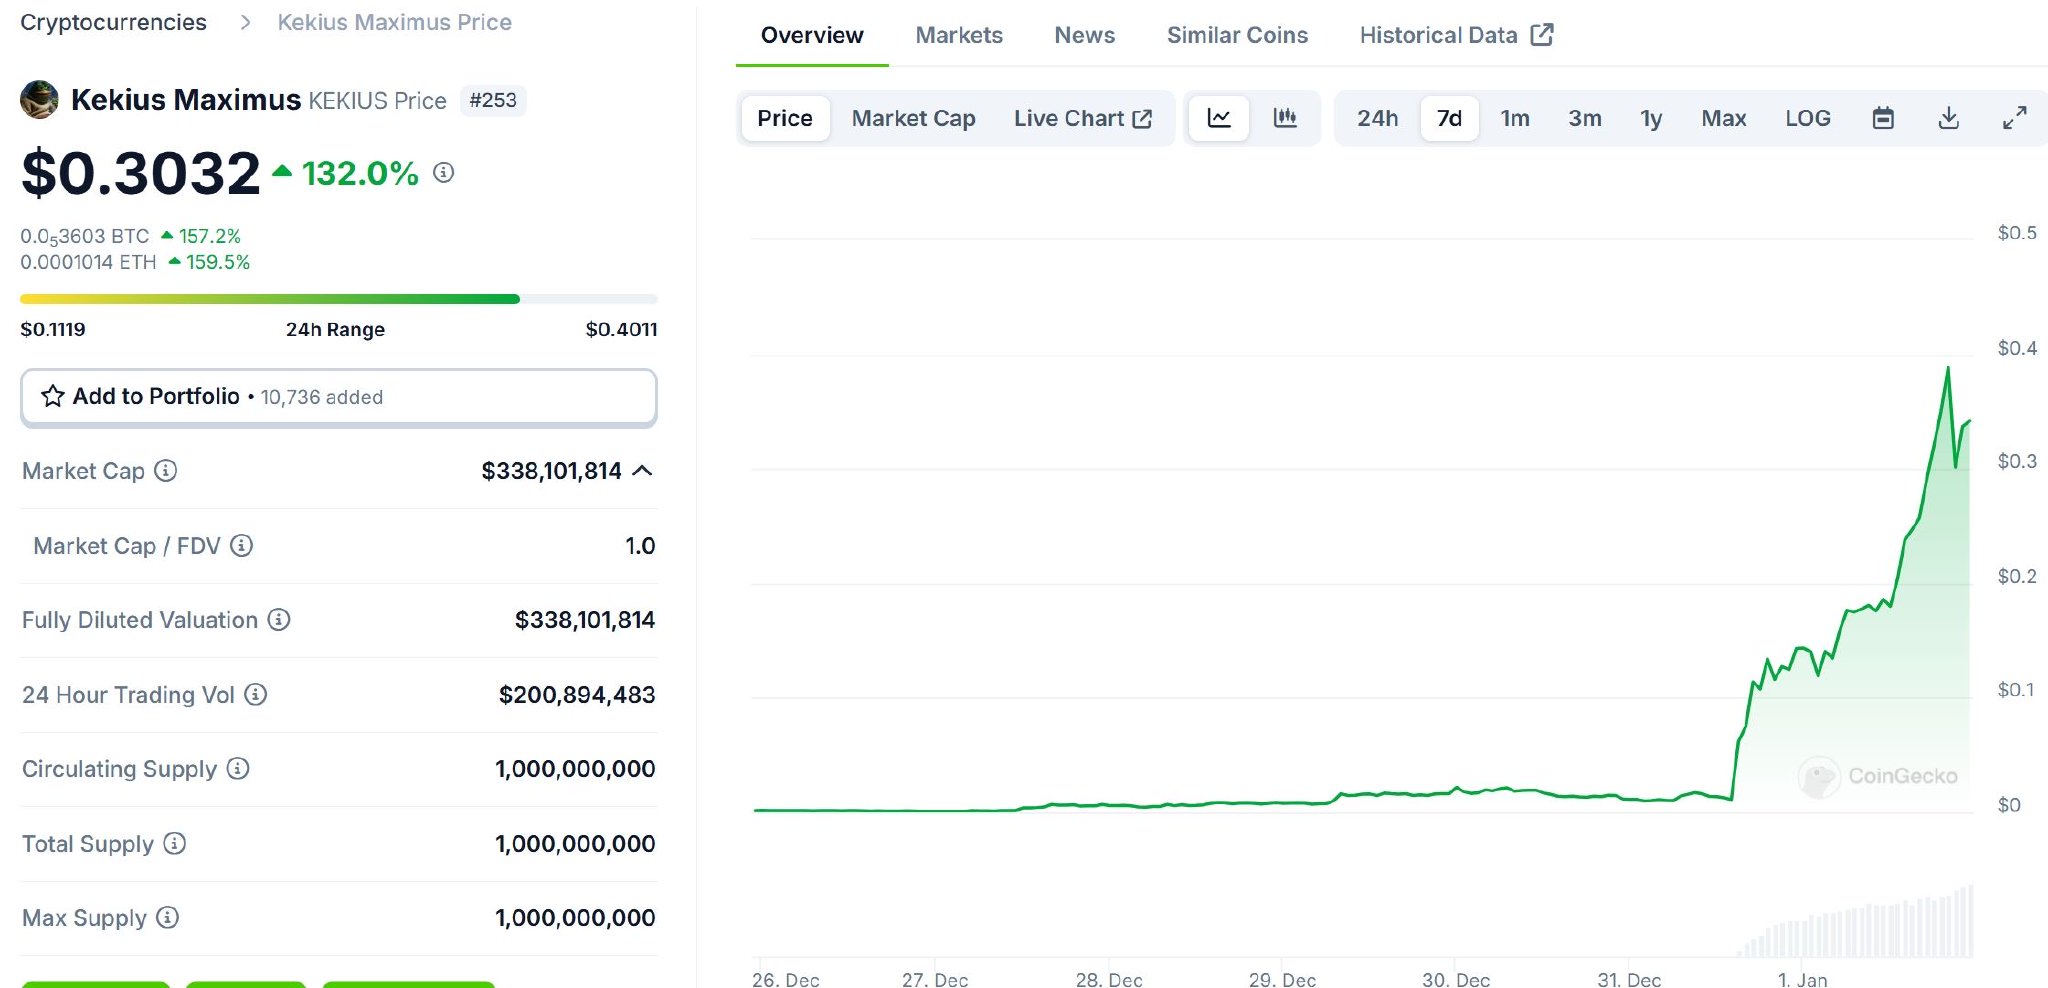This screenshot has width=2048, height=988.
Task: Go to Cryptocurrencies breadcrumb link
Action: tap(113, 22)
